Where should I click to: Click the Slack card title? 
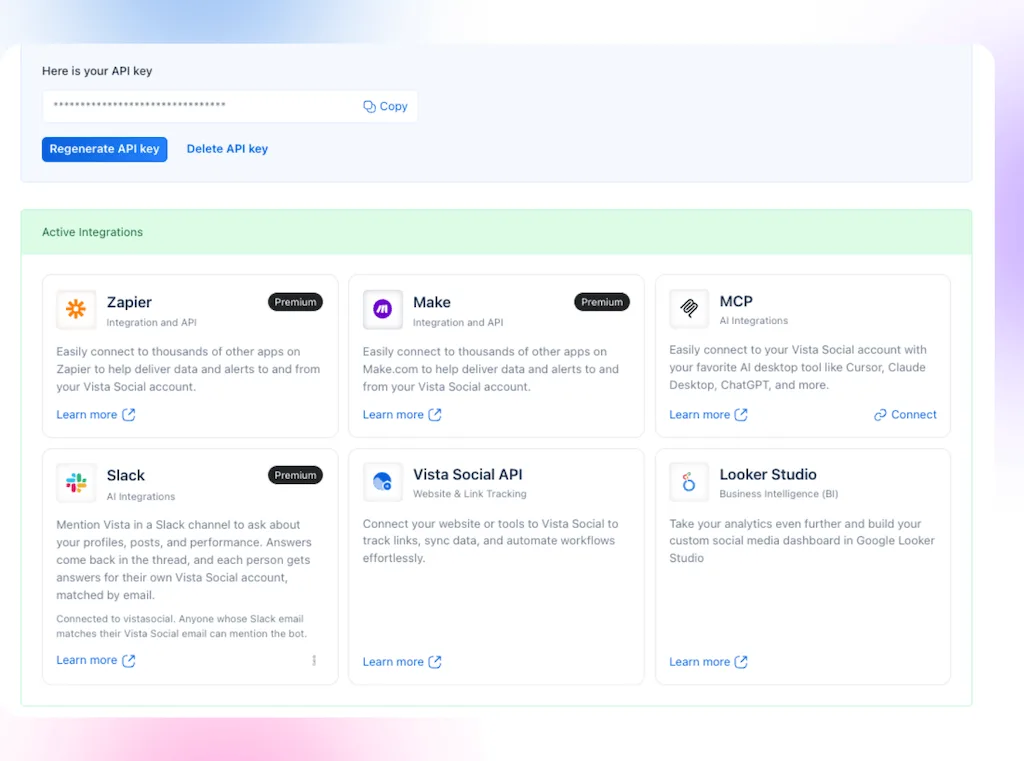point(125,476)
